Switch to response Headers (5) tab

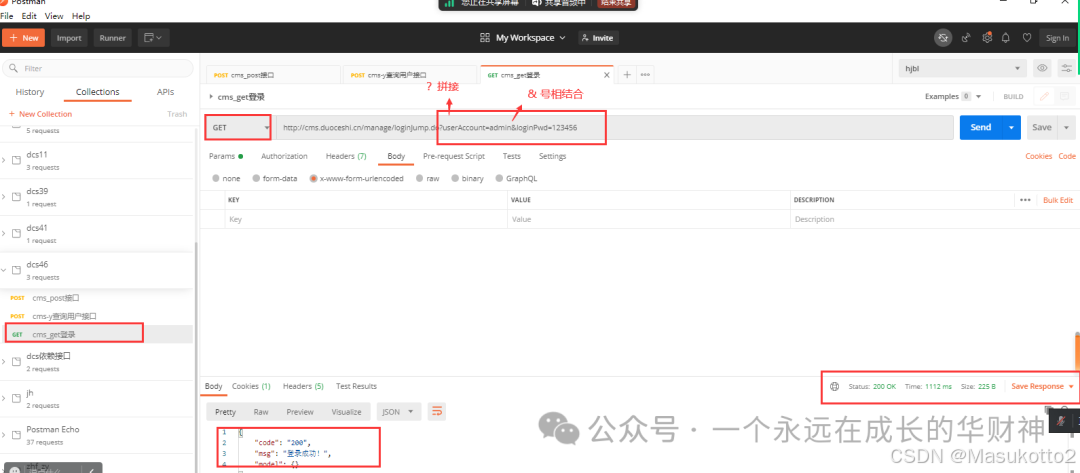(303, 386)
